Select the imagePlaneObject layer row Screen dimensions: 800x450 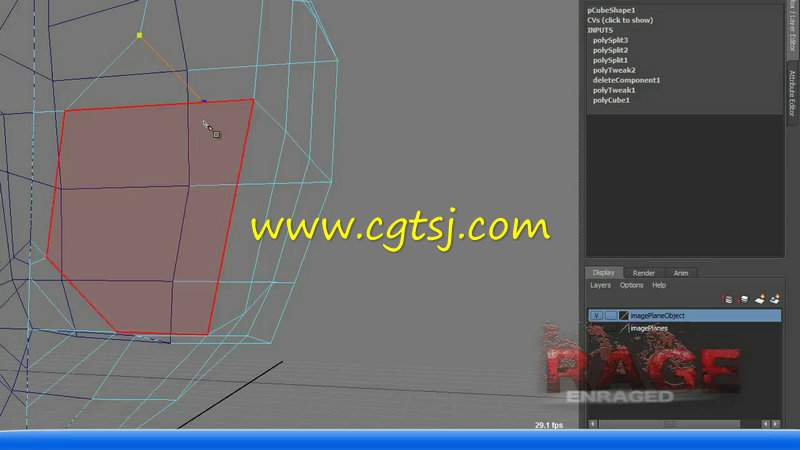pyautogui.click(x=685, y=316)
